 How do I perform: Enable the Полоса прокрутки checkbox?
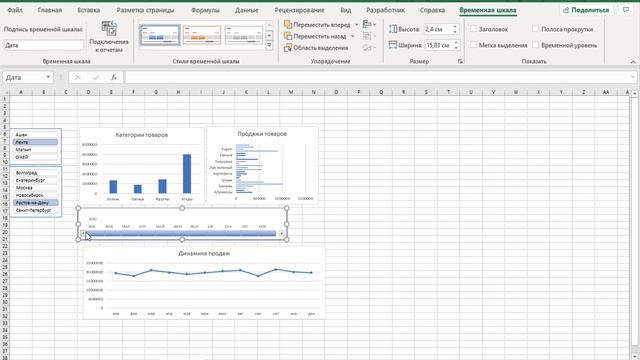coord(536,29)
